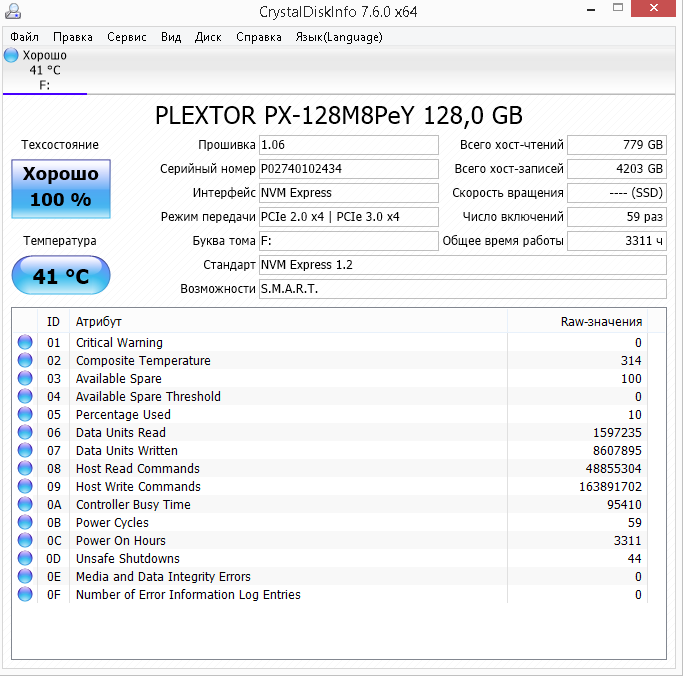Select the Percentage Used attribute text

(x=123, y=415)
